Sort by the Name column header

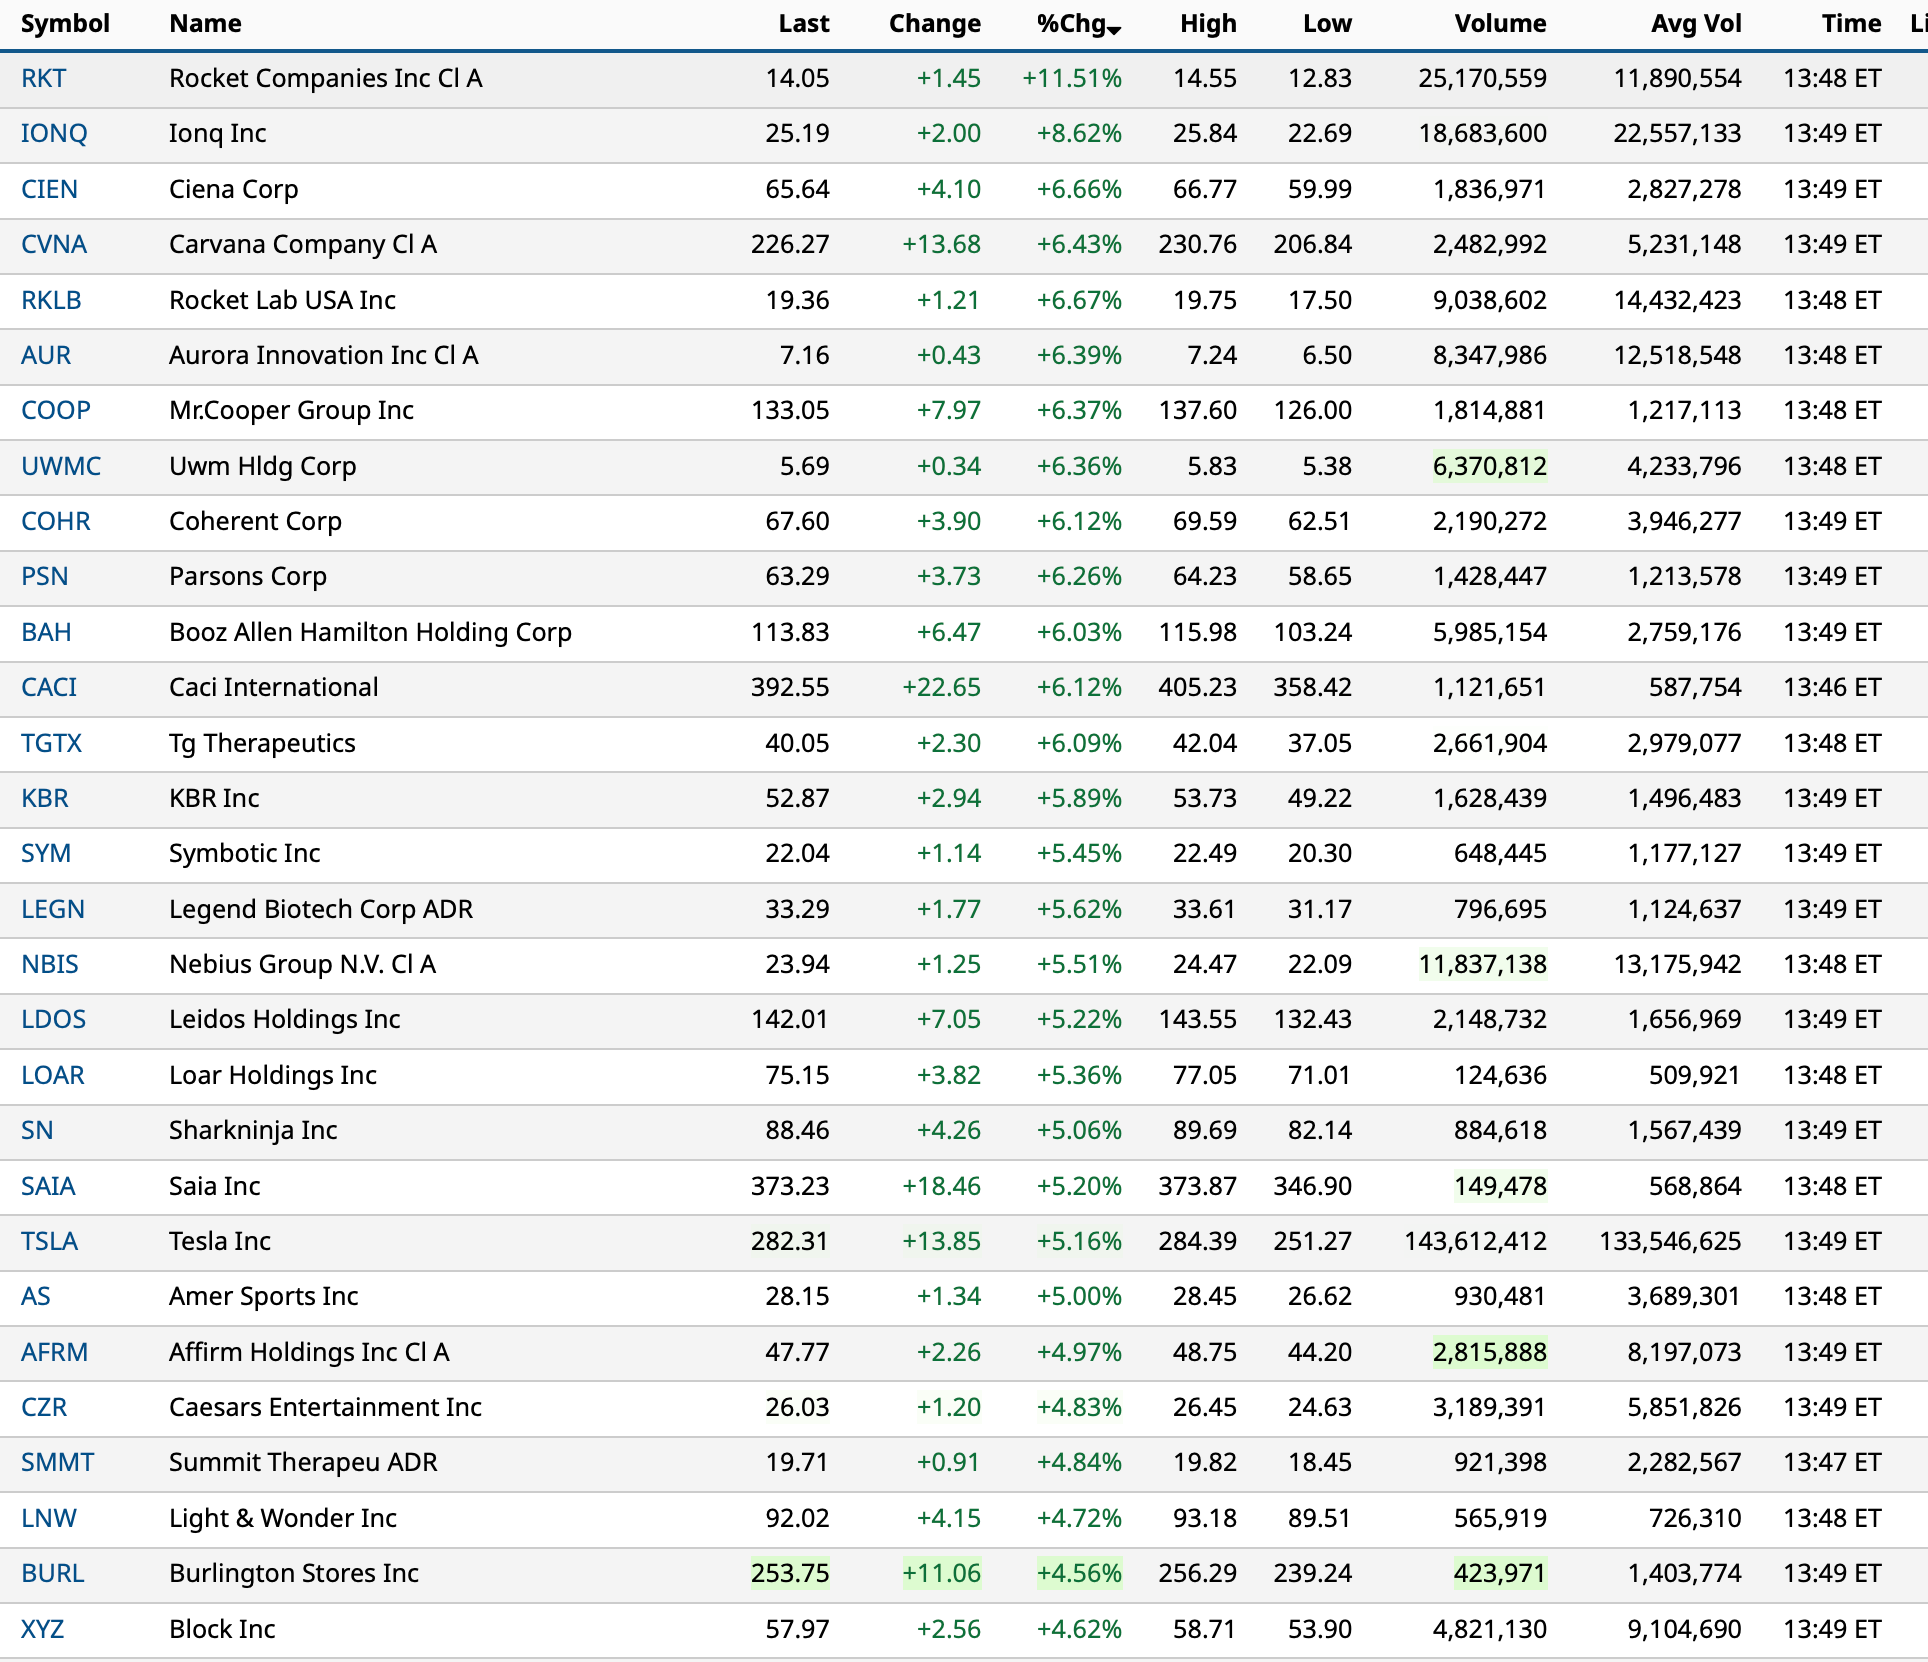[x=205, y=24]
